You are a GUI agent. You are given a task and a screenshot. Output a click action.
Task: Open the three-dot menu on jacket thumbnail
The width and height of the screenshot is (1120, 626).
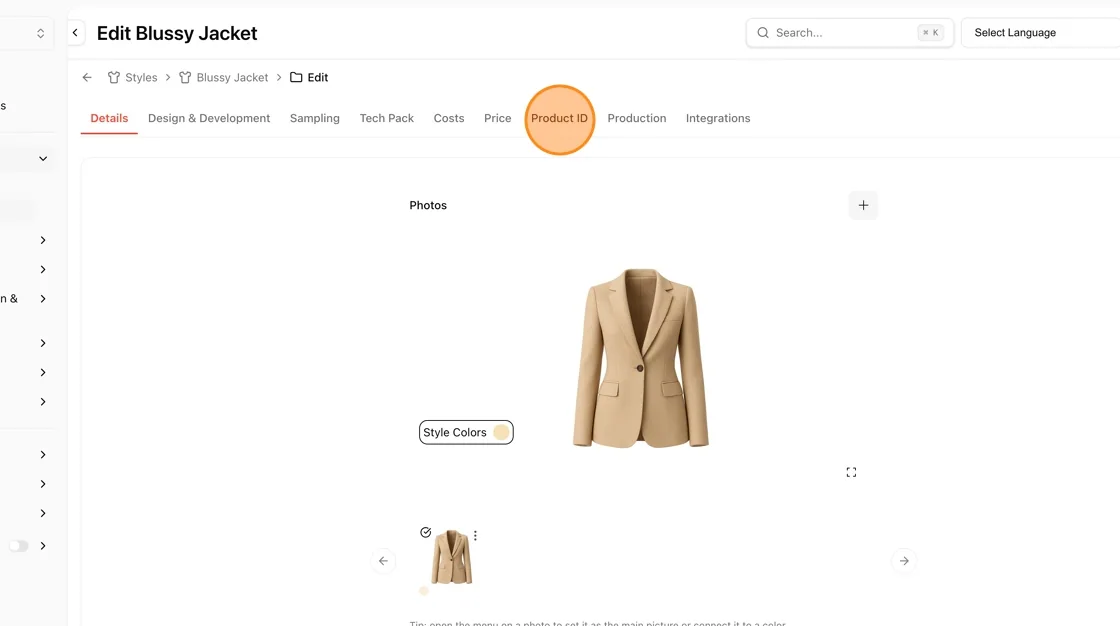(x=475, y=535)
